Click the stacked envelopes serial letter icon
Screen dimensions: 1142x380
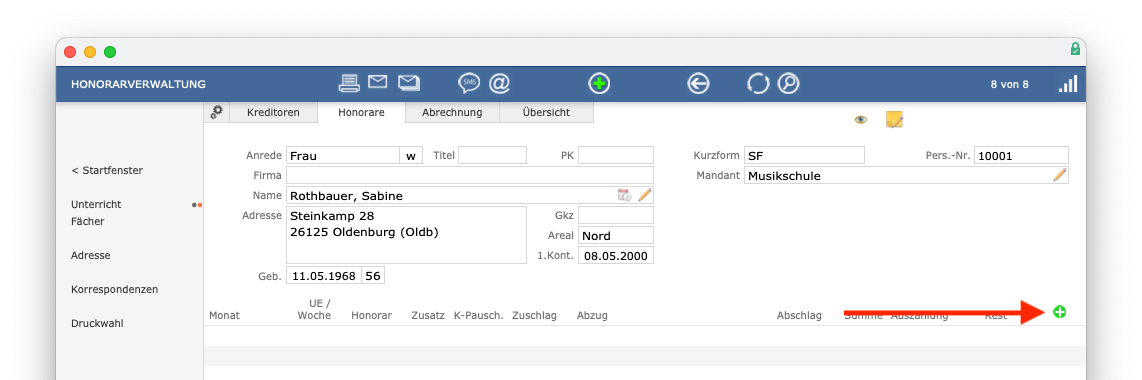pyautogui.click(x=409, y=83)
